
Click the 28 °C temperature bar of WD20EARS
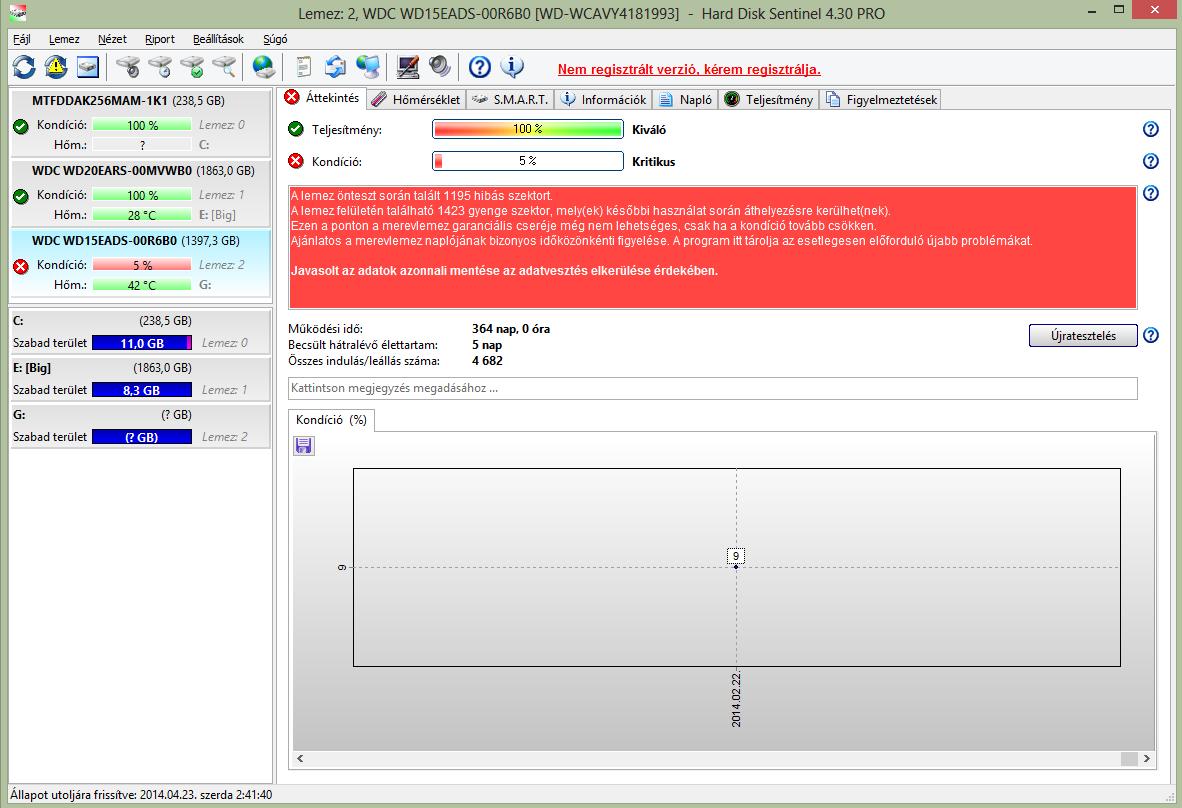click(142, 215)
